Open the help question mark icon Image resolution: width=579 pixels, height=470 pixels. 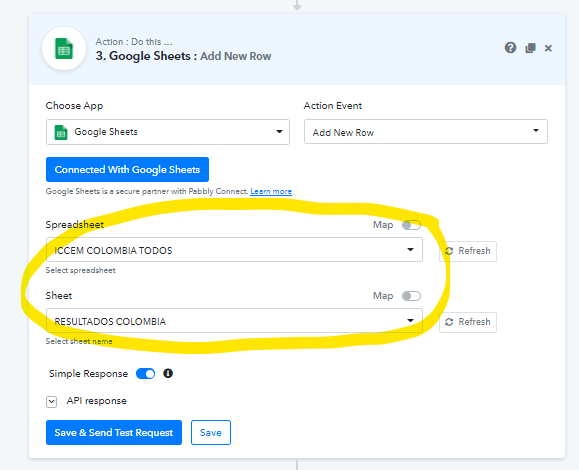pos(510,48)
